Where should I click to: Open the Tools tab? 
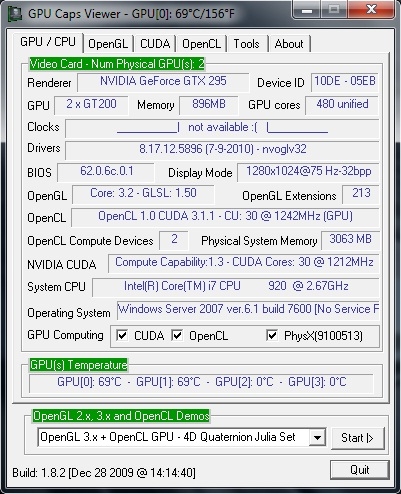[246, 44]
